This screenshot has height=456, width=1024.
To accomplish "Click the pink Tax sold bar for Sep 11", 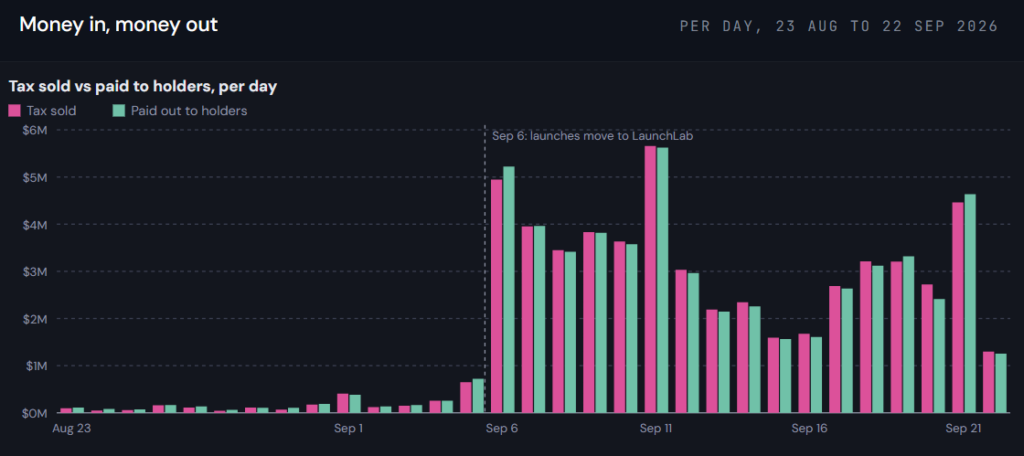I will click(x=650, y=280).
